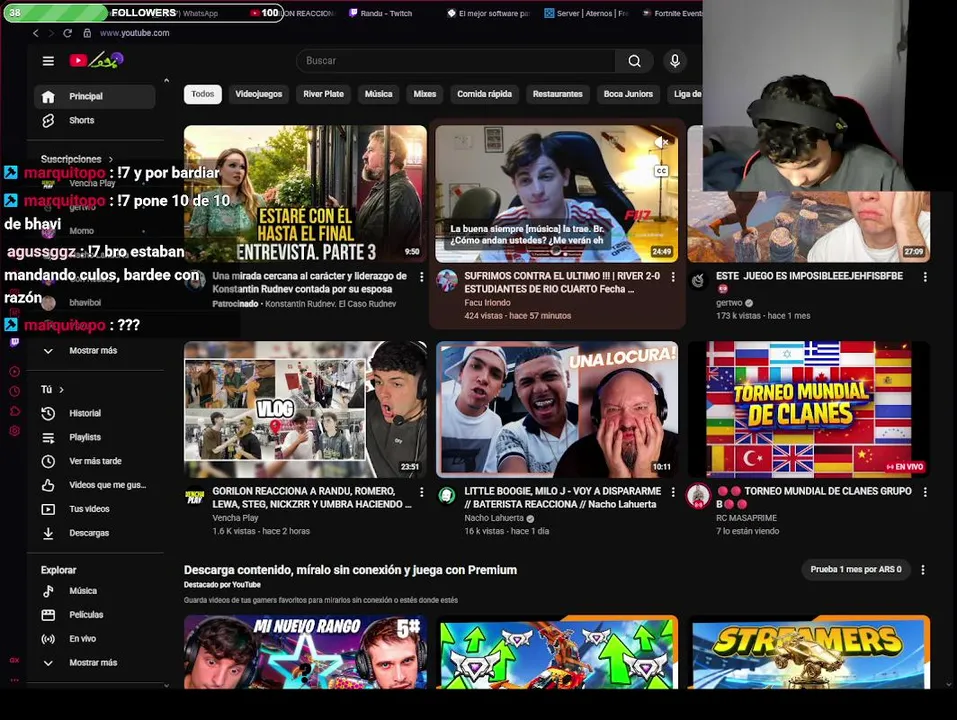957x720 pixels.
Task: Open three-dot menu for Konstantin Rudnev ad
Action: pyautogui.click(x=421, y=277)
